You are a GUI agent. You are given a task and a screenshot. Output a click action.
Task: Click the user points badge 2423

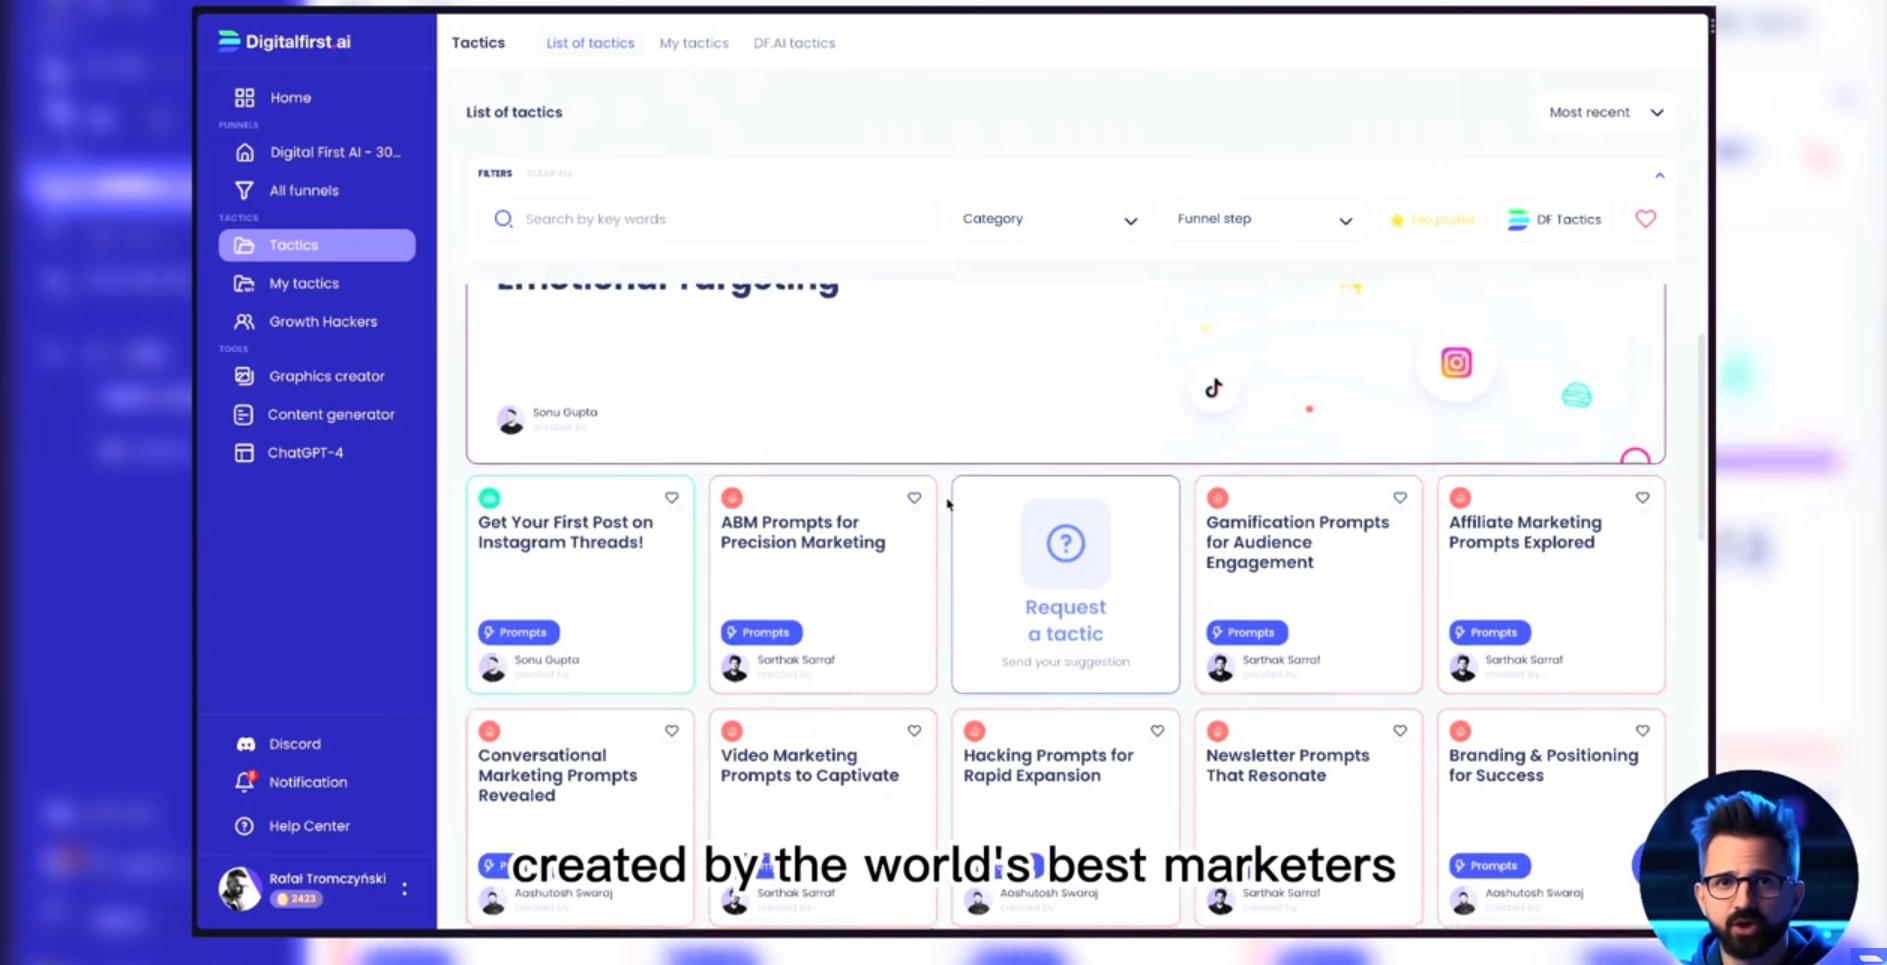pos(297,899)
